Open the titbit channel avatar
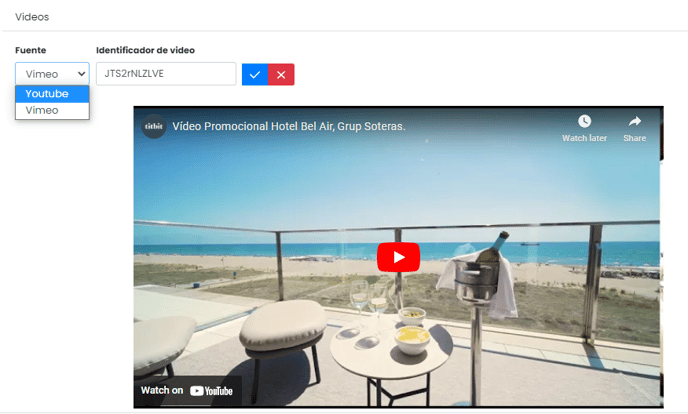Viewport: 688px width, 414px height. 154,126
